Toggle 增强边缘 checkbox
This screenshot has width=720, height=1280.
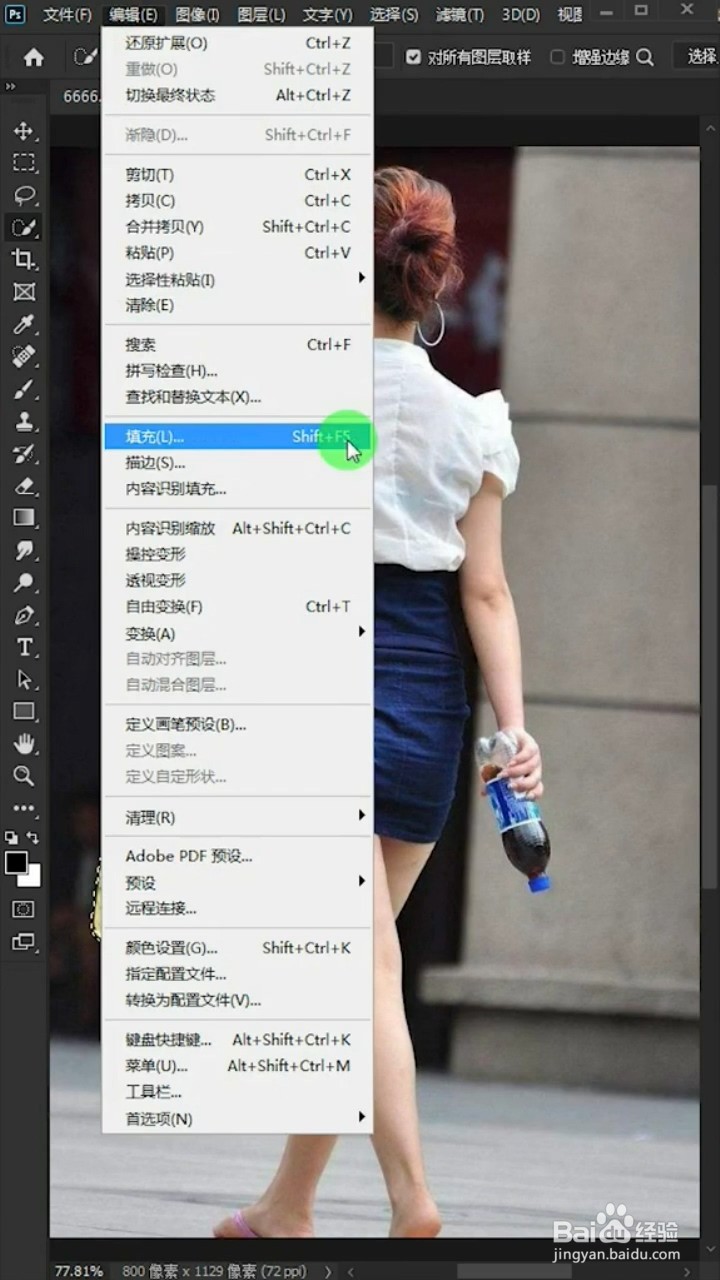(557, 57)
